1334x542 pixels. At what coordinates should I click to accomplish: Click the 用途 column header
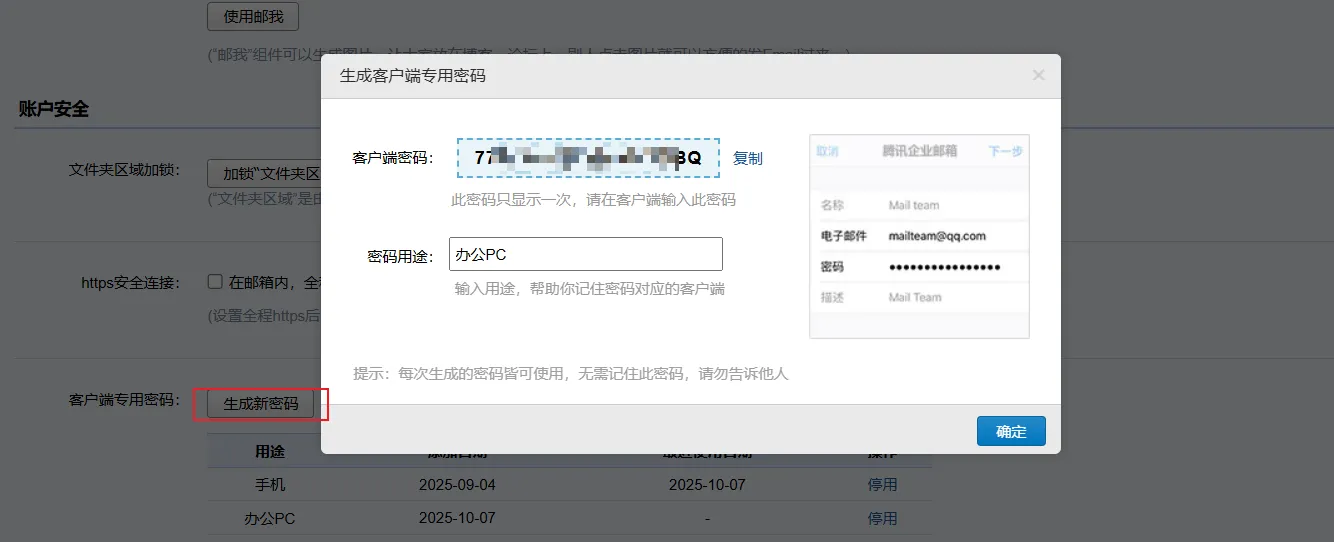(x=270, y=452)
